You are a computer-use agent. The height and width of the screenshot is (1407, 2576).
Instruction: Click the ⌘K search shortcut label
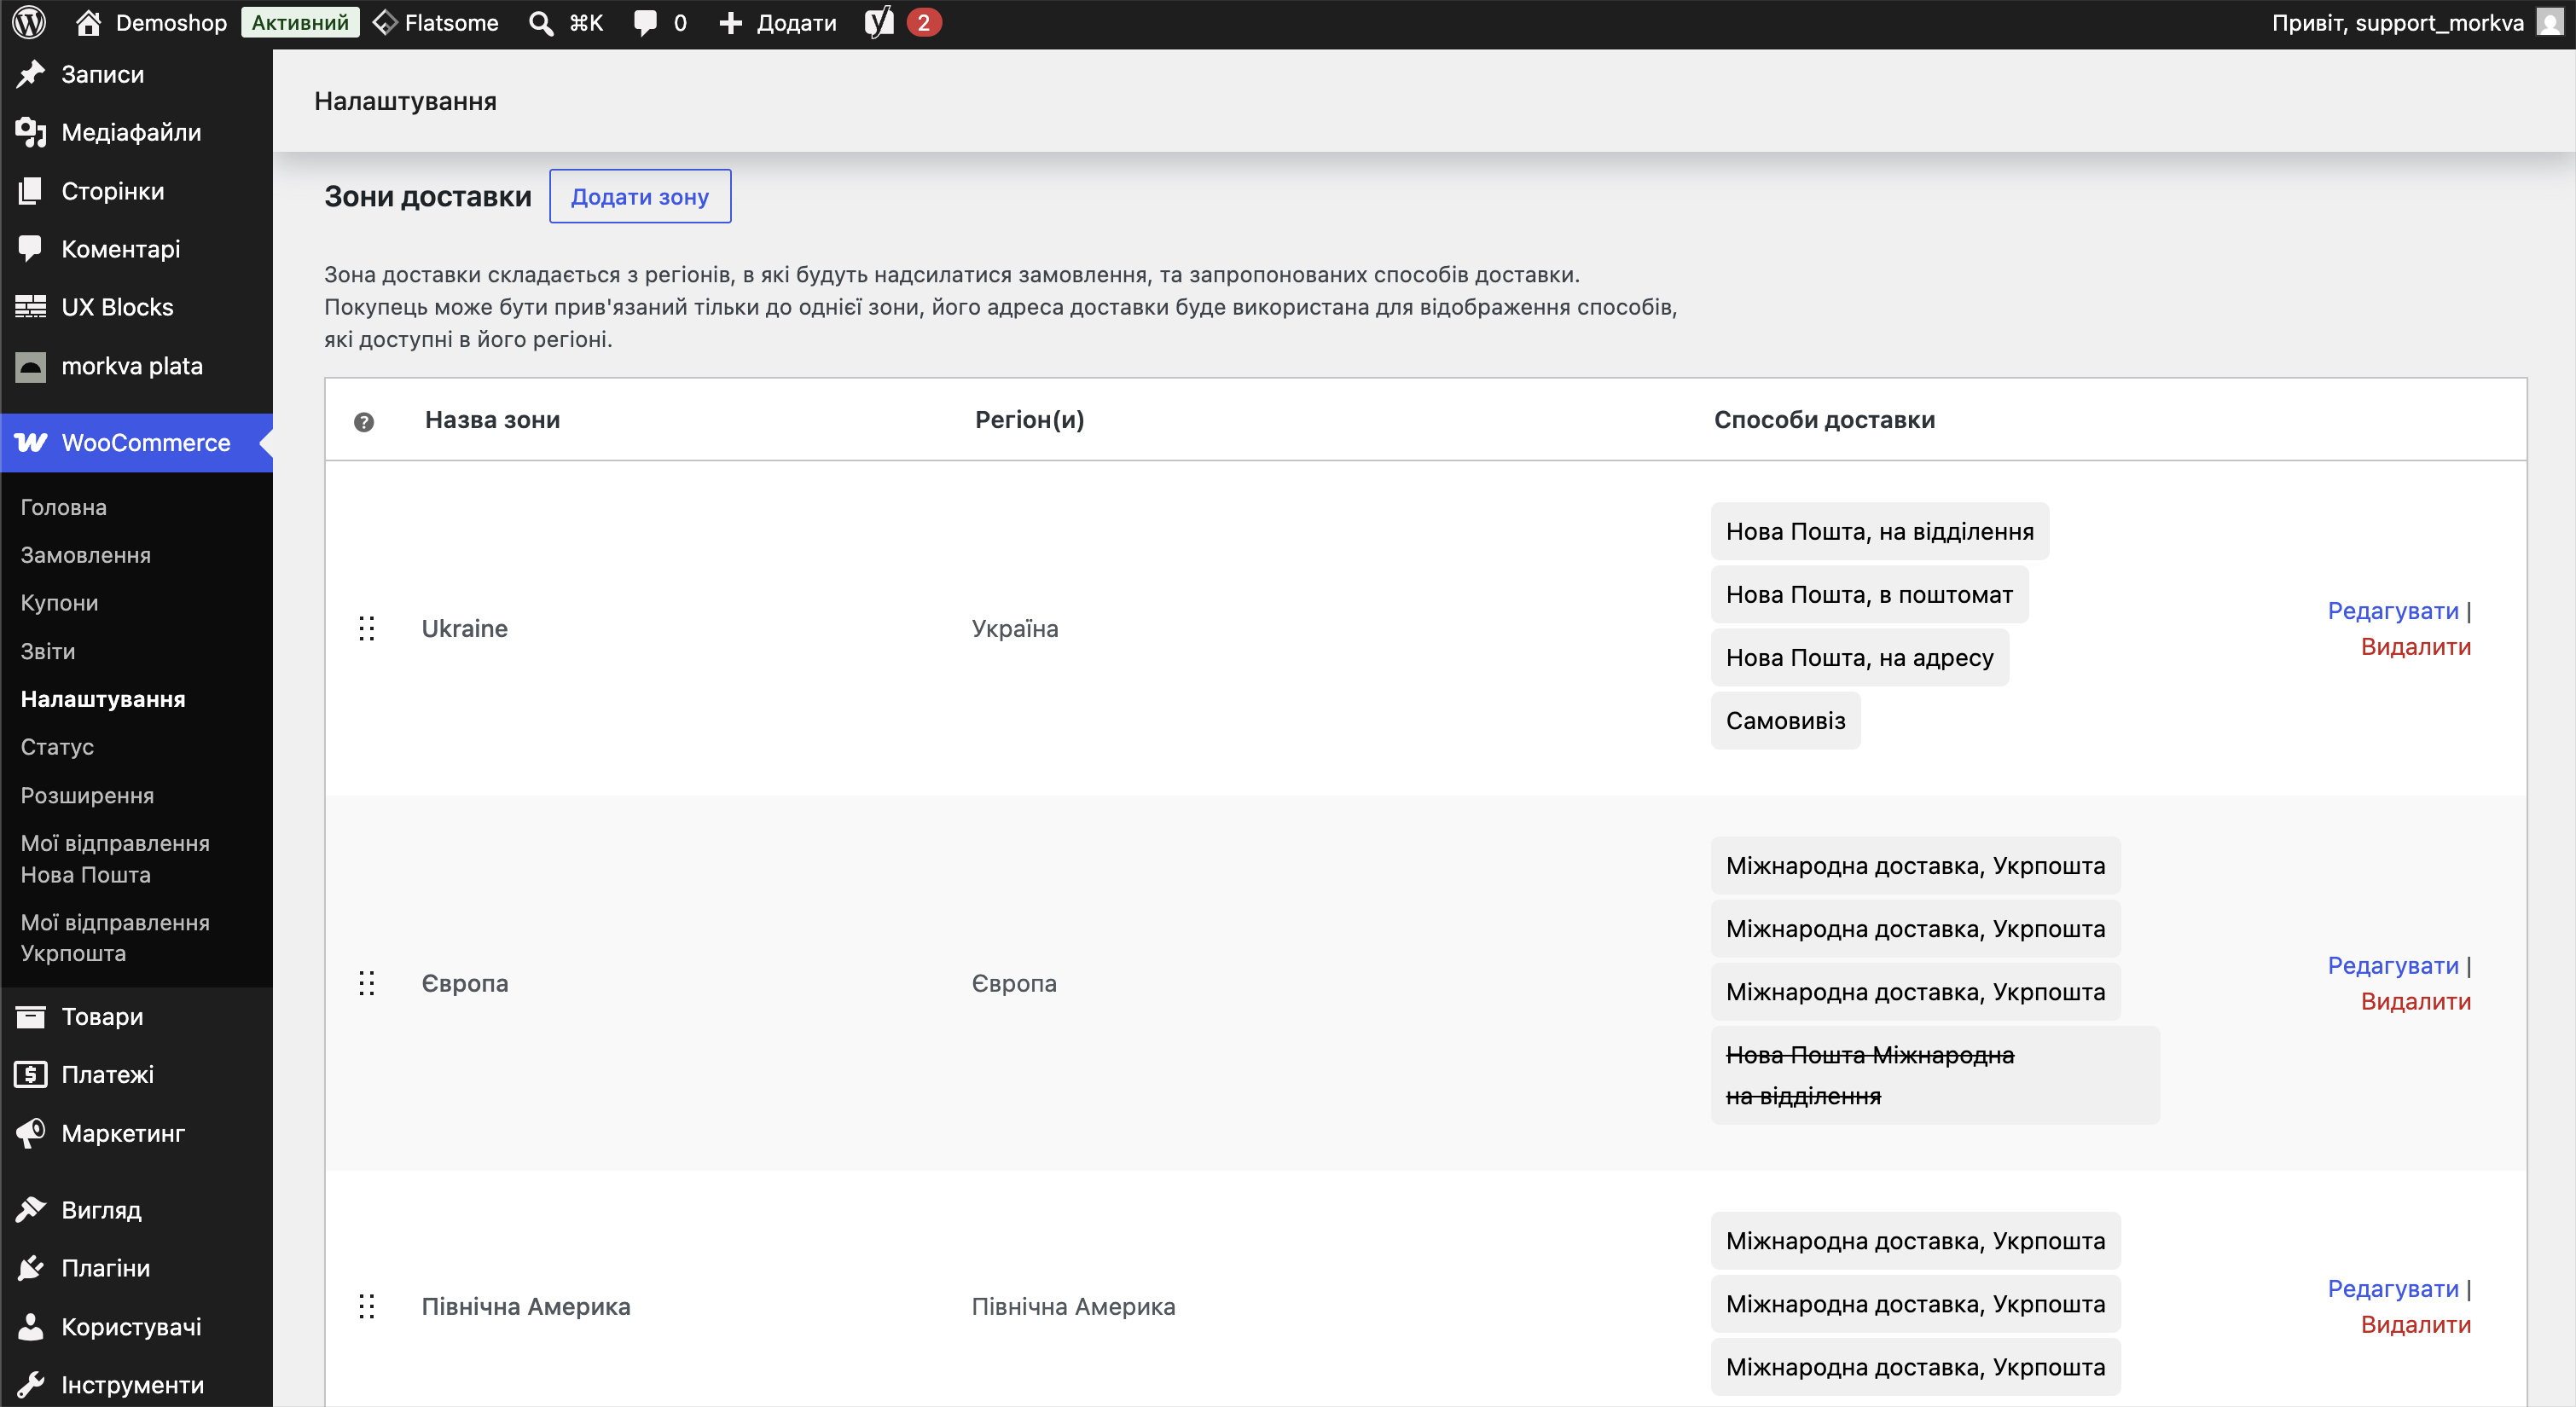coord(586,23)
